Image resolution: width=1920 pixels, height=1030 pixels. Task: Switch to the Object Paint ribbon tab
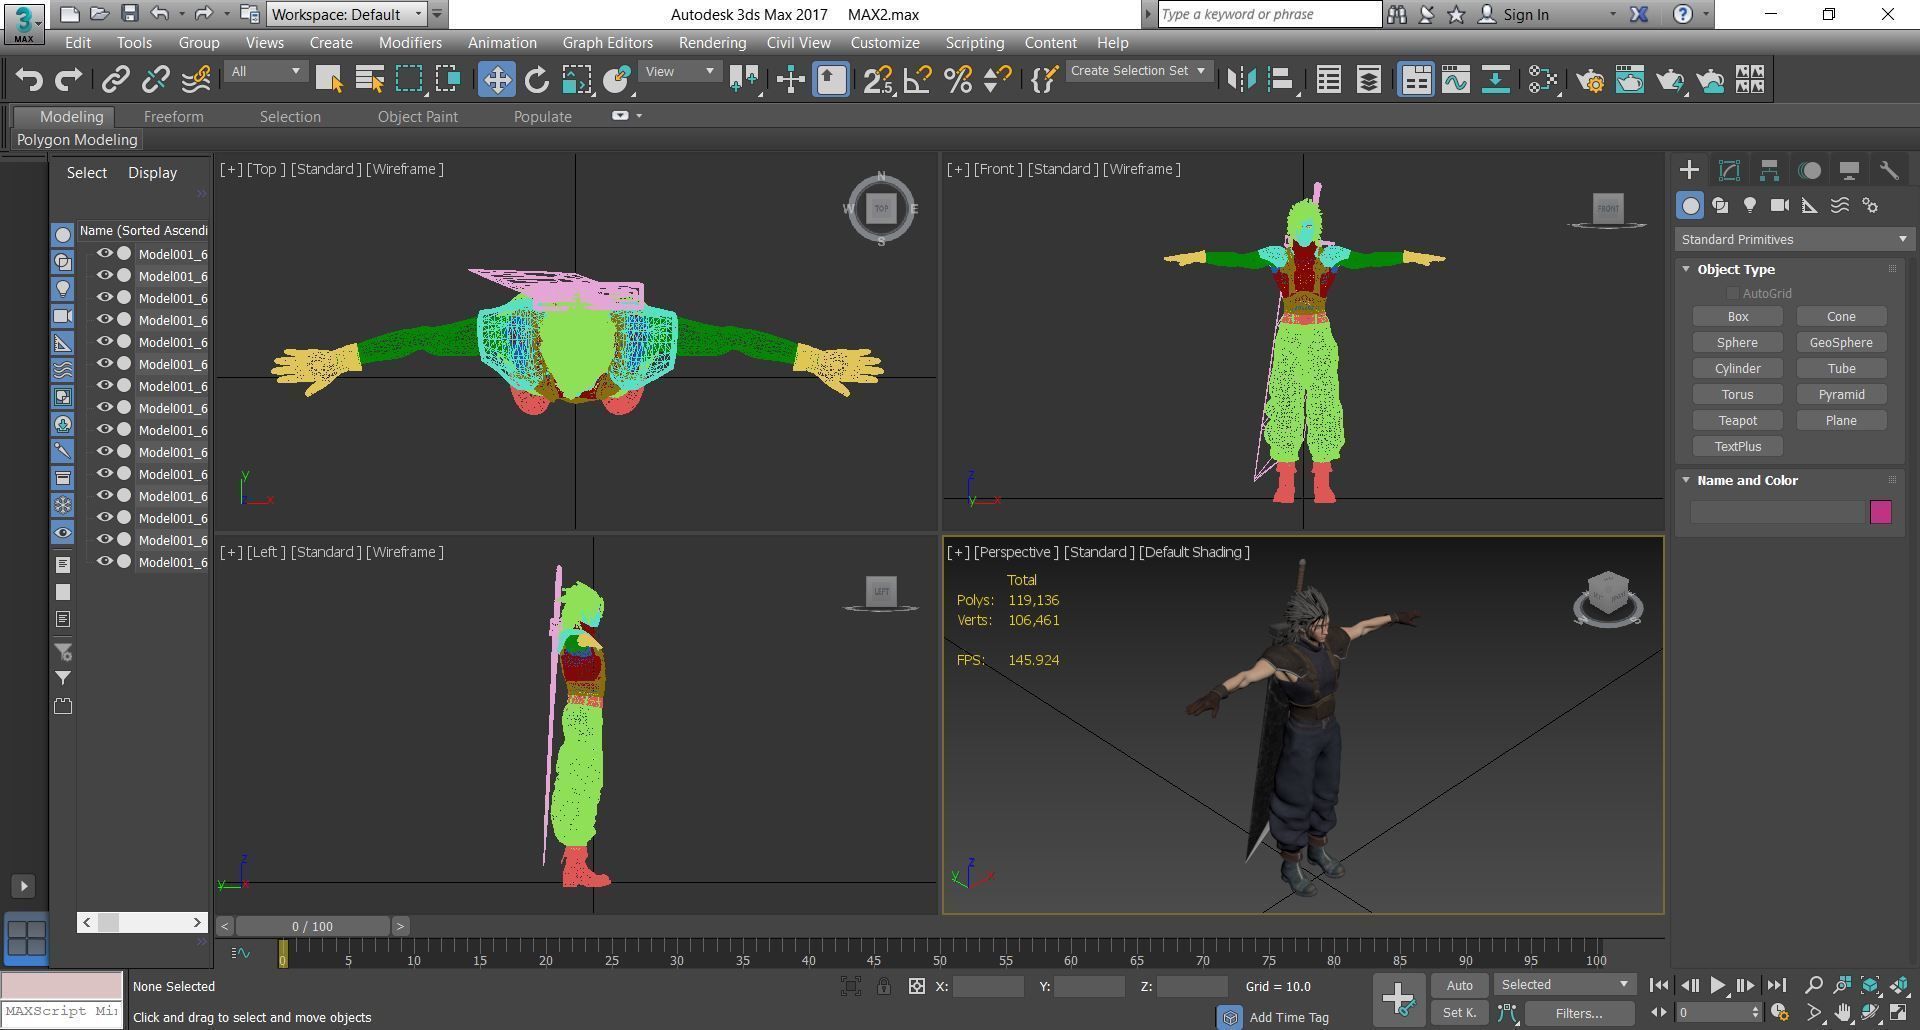point(417,117)
